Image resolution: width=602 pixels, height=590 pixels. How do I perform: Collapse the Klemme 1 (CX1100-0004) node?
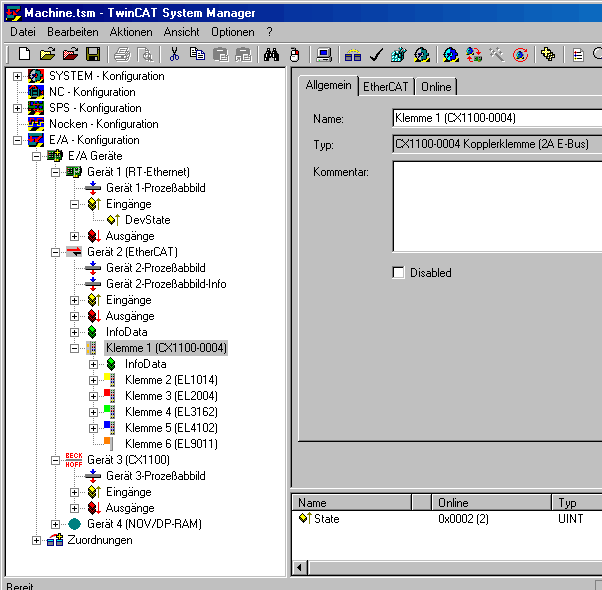(75, 348)
